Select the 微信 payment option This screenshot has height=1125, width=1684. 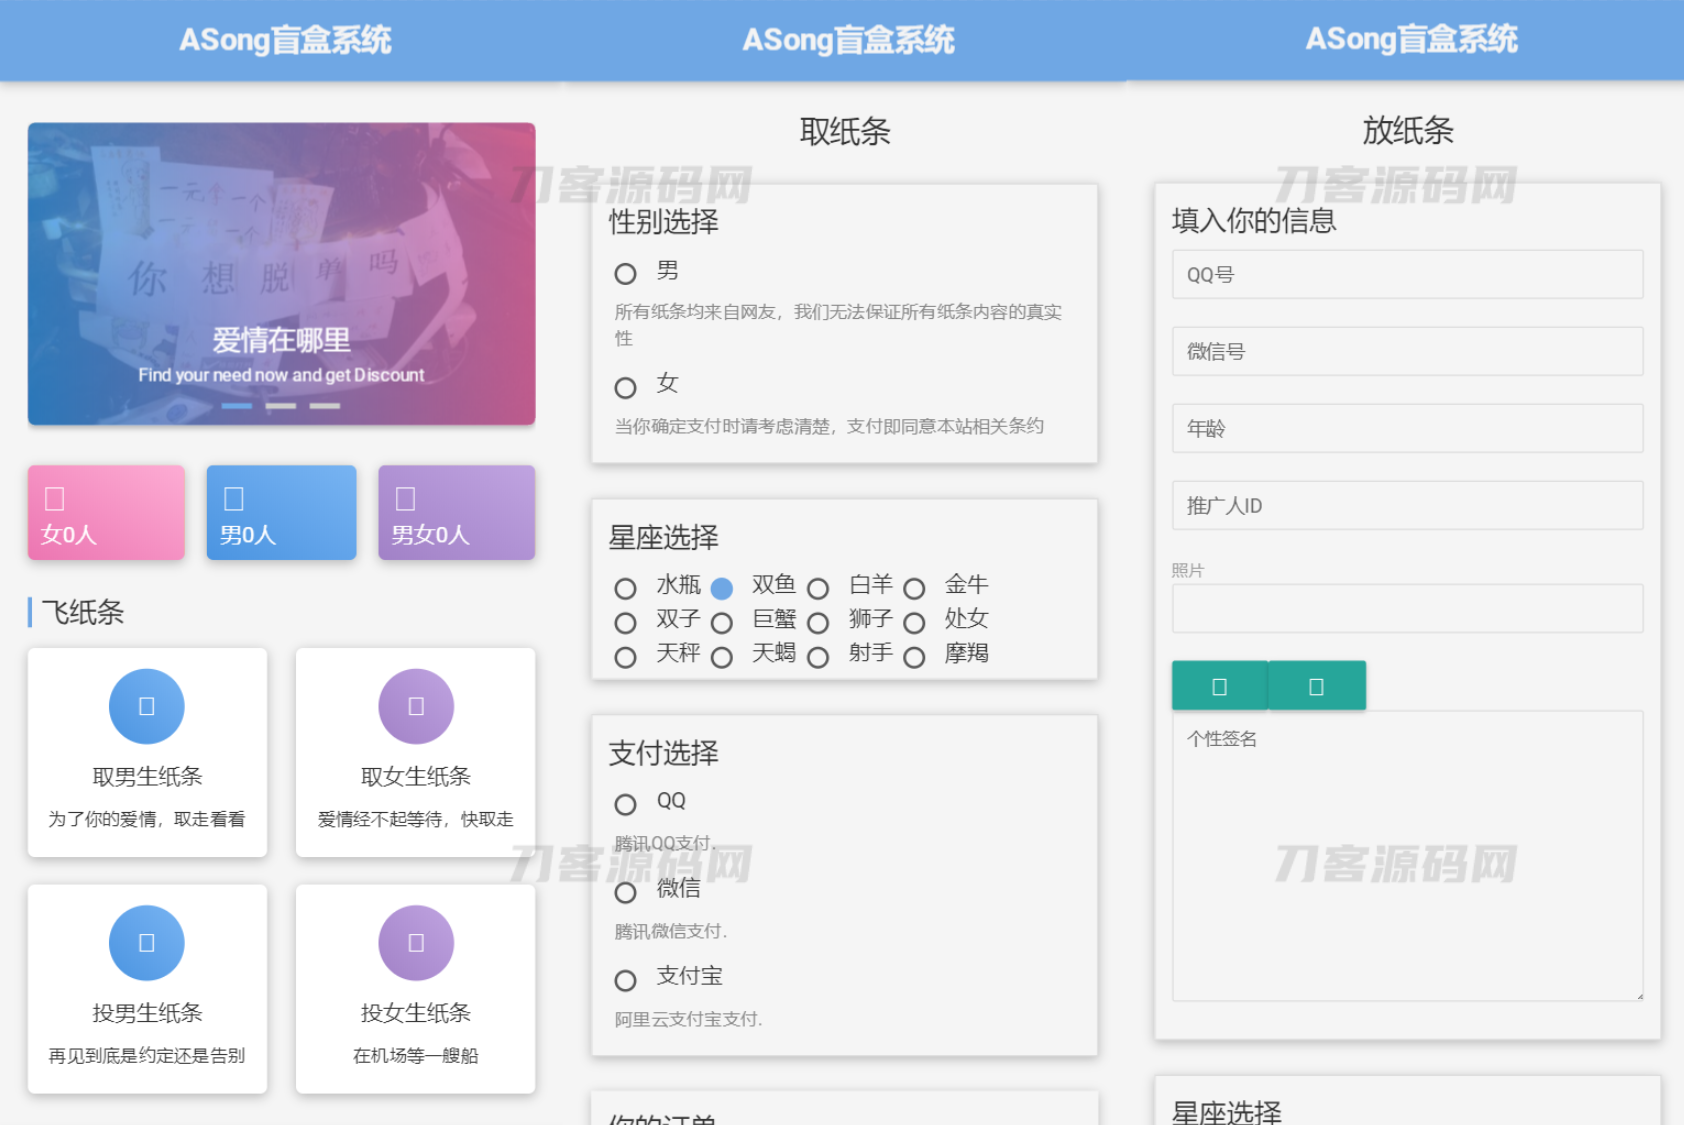(x=626, y=891)
